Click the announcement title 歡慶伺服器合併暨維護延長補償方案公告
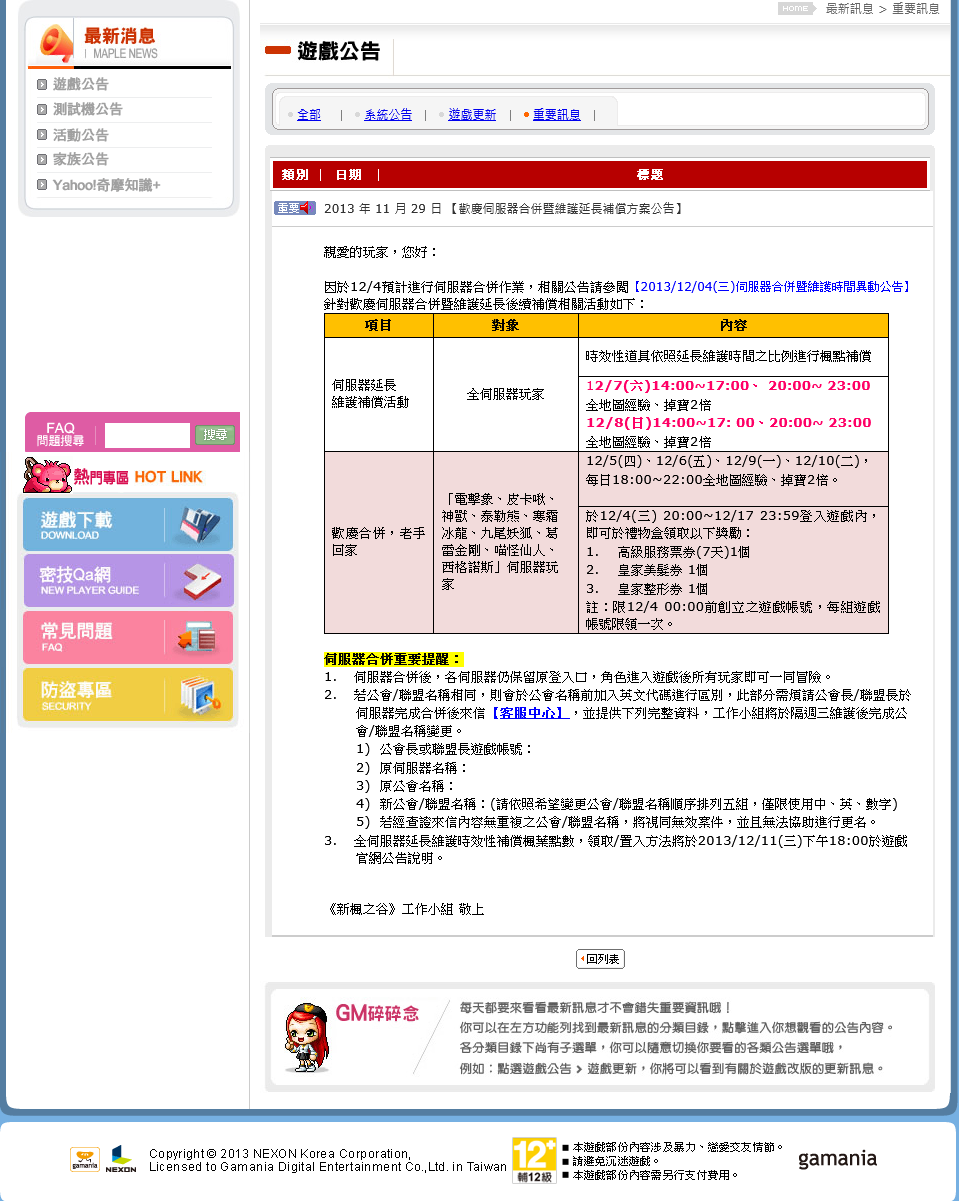The width and height of the screenshot is (959, 1201). (566, 208)
